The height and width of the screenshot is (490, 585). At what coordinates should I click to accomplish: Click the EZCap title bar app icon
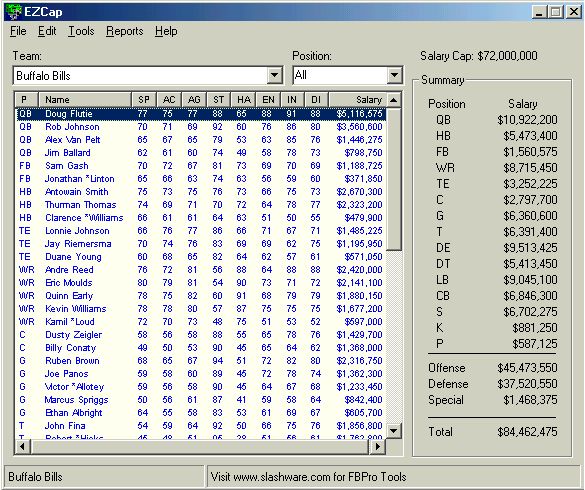click(x=14, y=12)
